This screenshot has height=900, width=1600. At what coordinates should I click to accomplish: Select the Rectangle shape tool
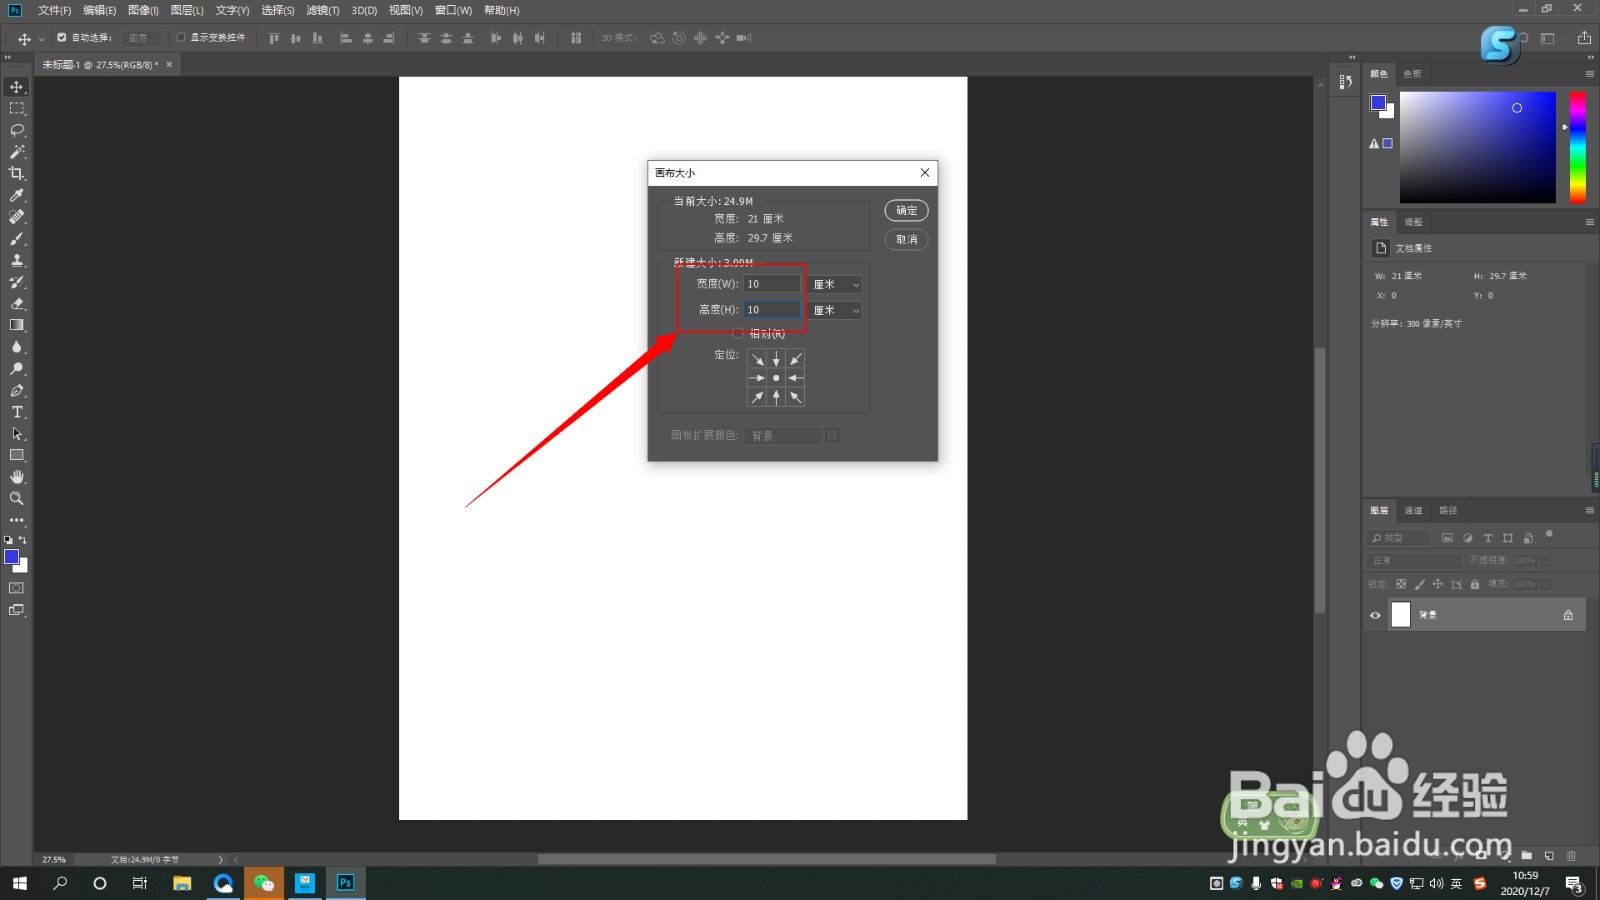click(x=17, y=455)
